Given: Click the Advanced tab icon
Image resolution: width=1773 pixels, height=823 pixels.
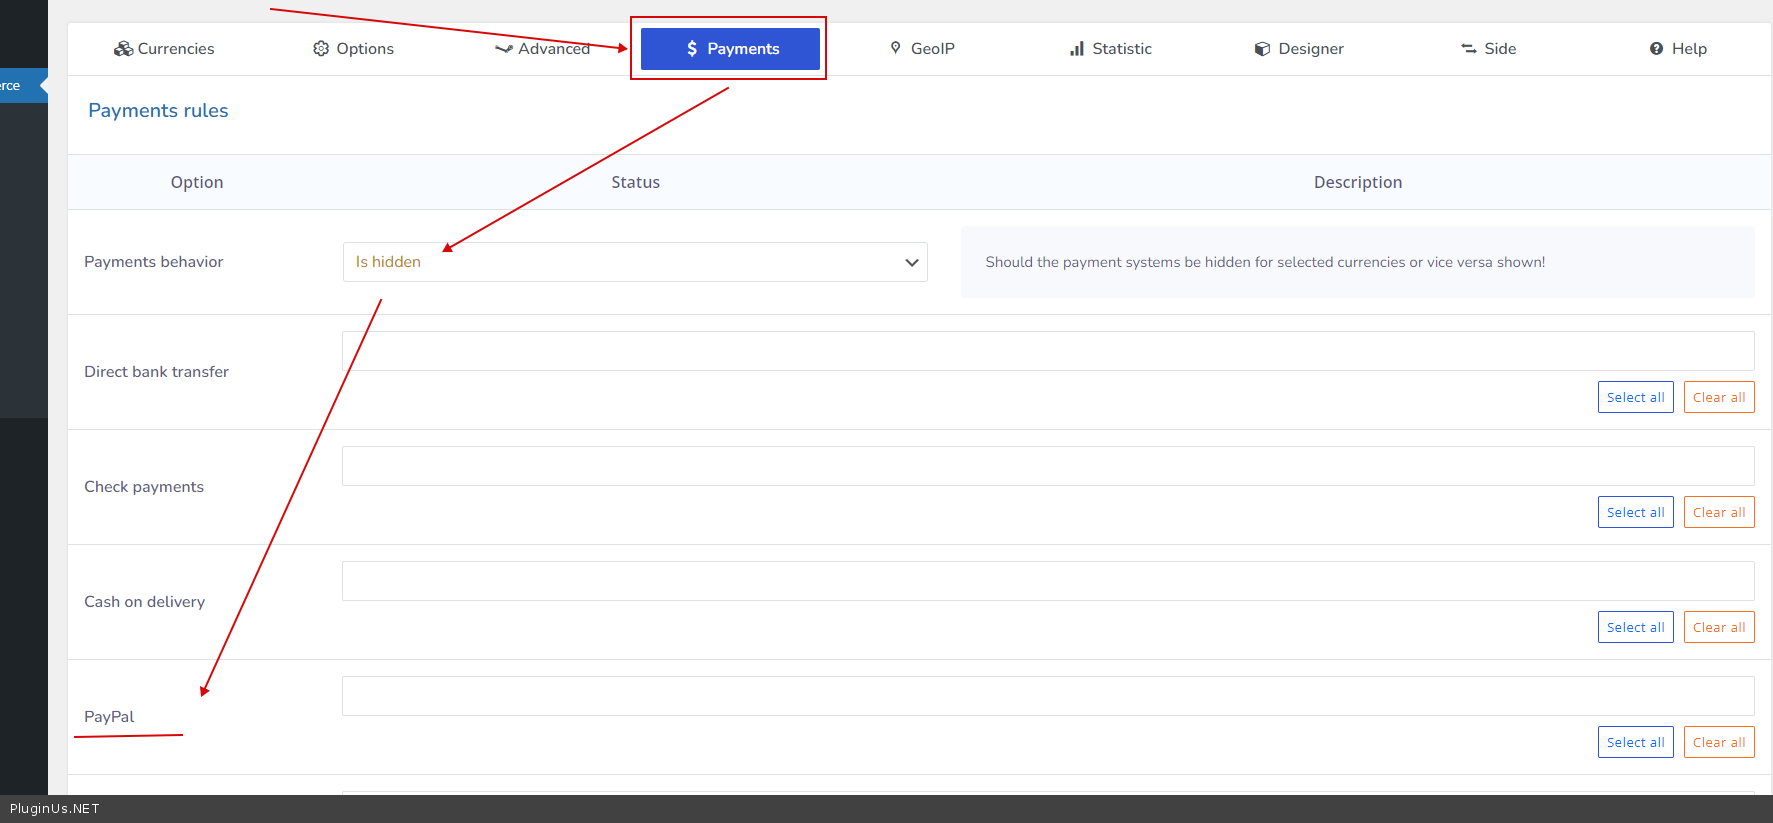Looking at the screenshot, I should click(503, 49).
